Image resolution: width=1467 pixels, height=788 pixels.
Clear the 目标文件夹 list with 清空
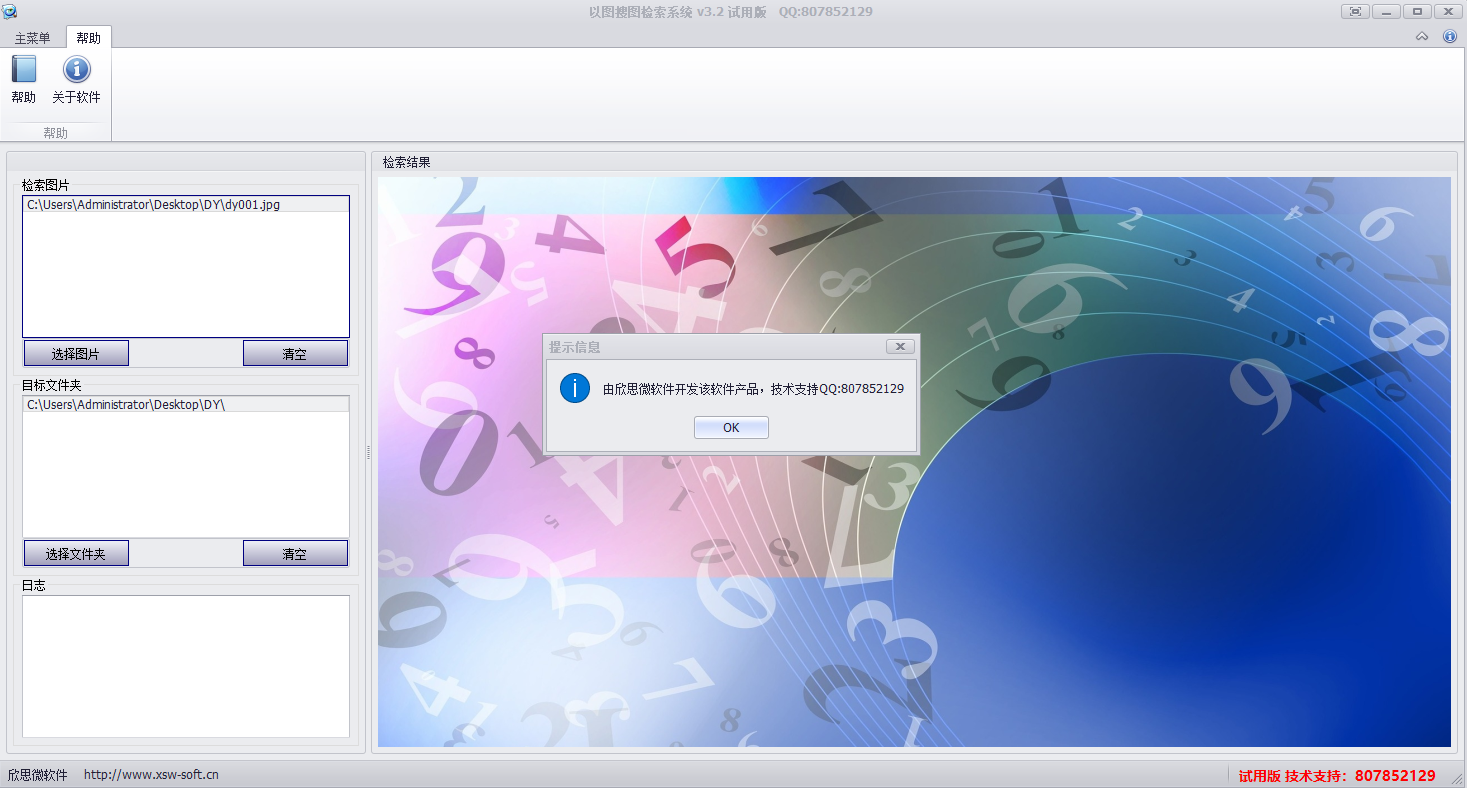[x=295, y=553]
